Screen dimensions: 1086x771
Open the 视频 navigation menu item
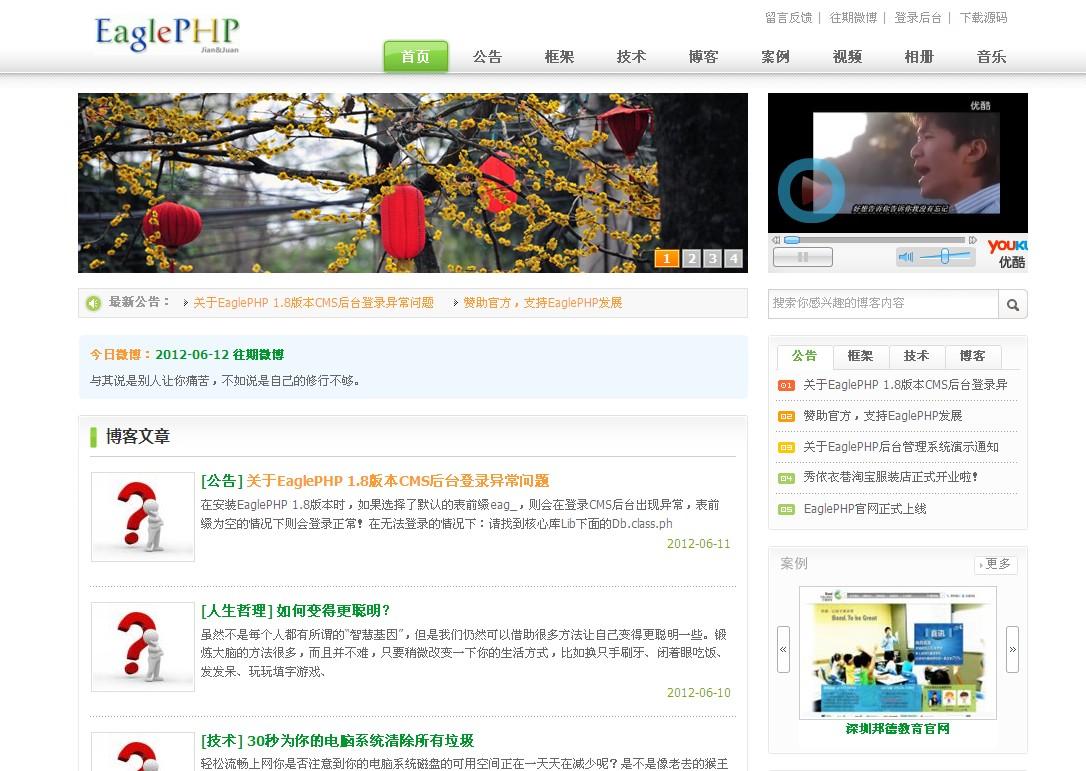848,57
